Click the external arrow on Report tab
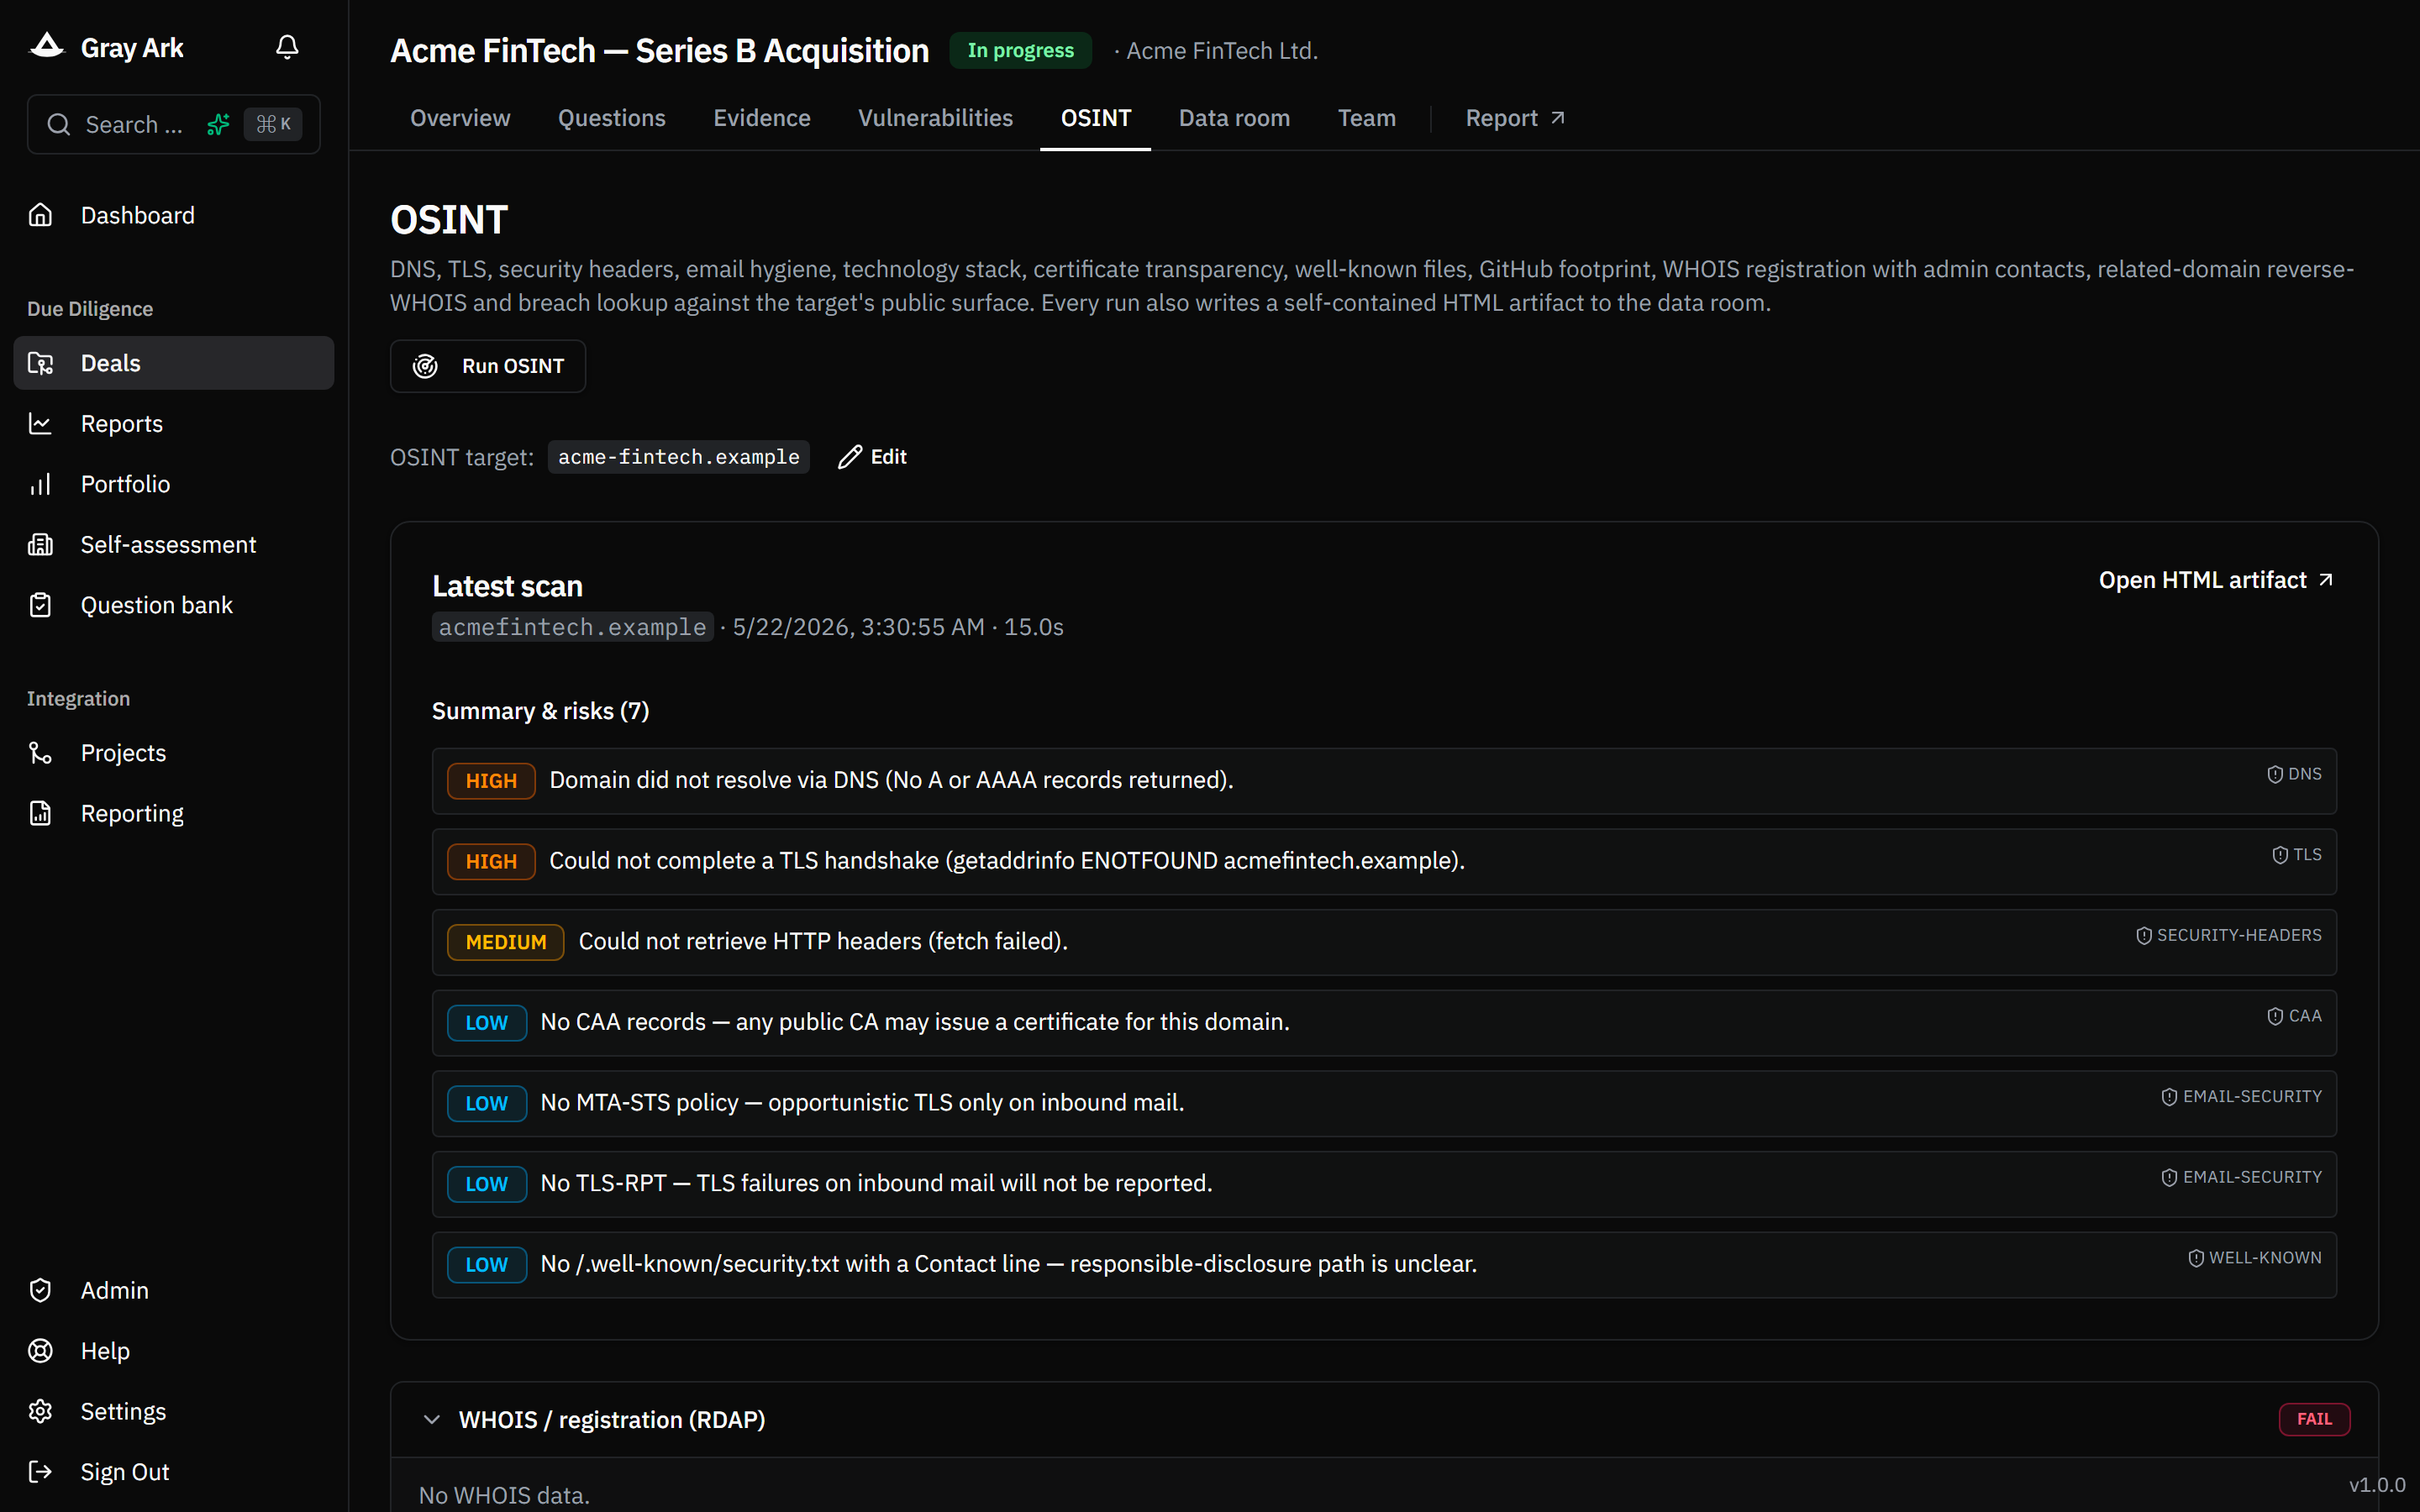Screen dimensions: 2420x1512 1558,118
